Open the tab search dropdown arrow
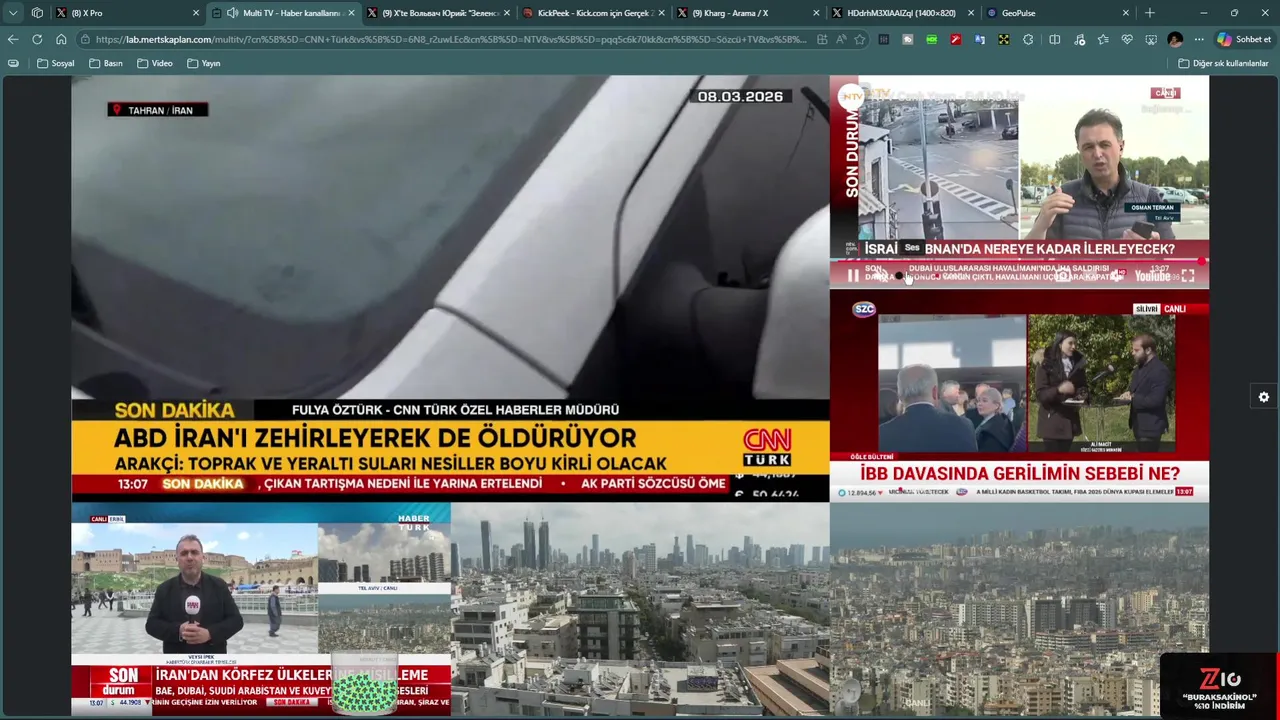Screen dimensions: 1280x720 [x=13, y=13]
